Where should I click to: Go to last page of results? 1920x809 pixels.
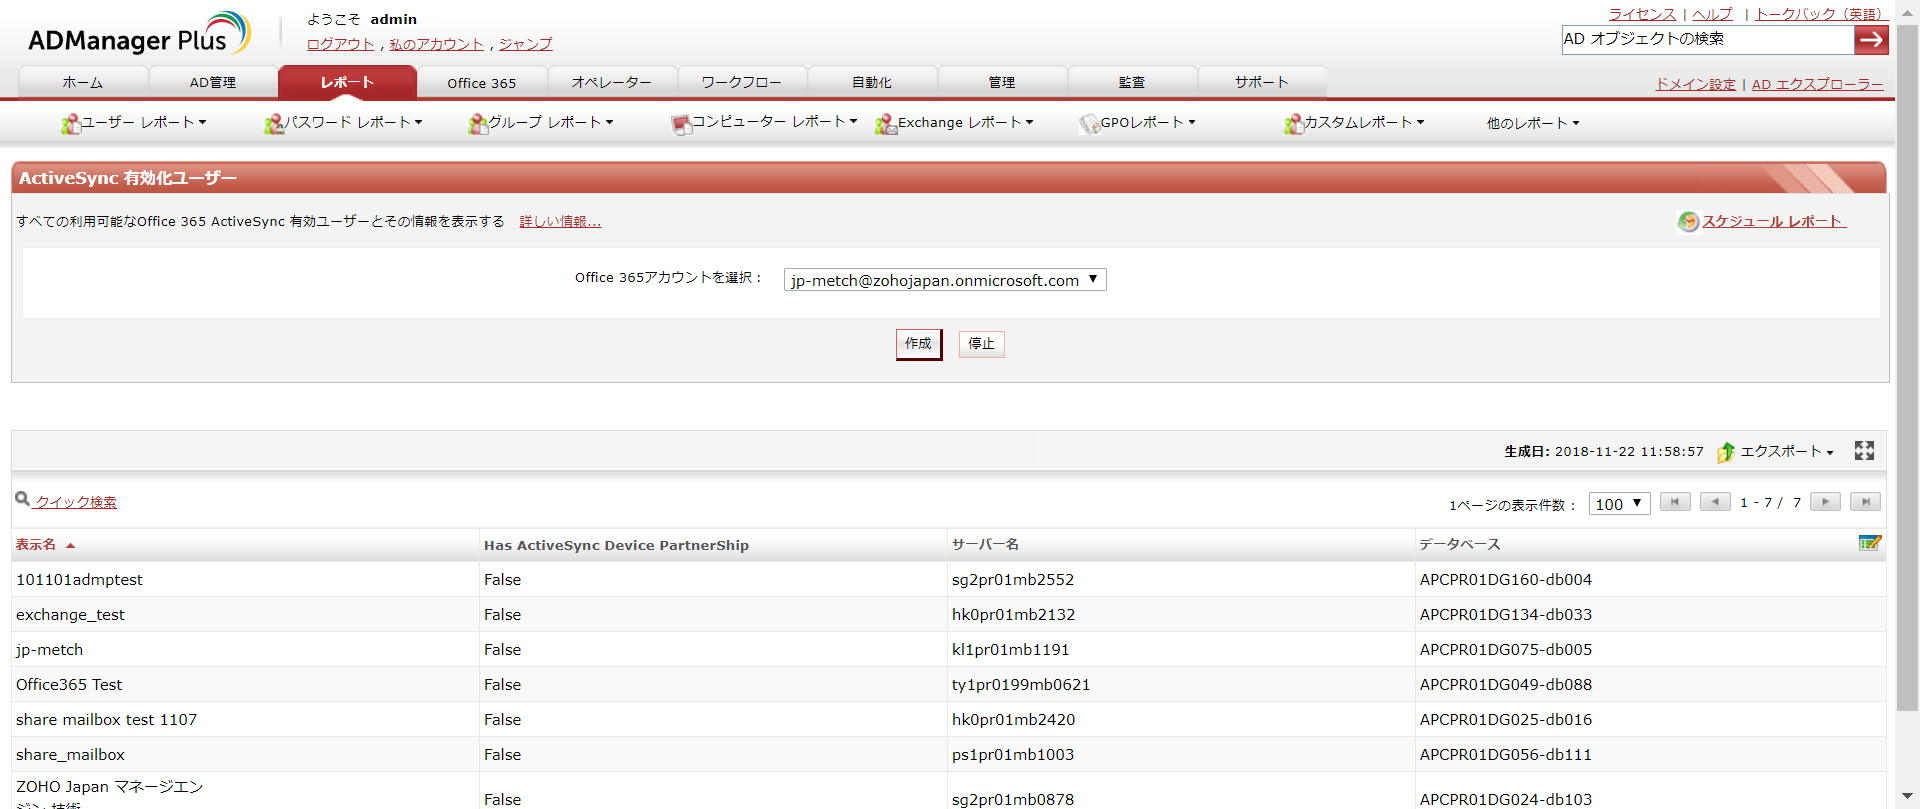(x=1865, y=502)
